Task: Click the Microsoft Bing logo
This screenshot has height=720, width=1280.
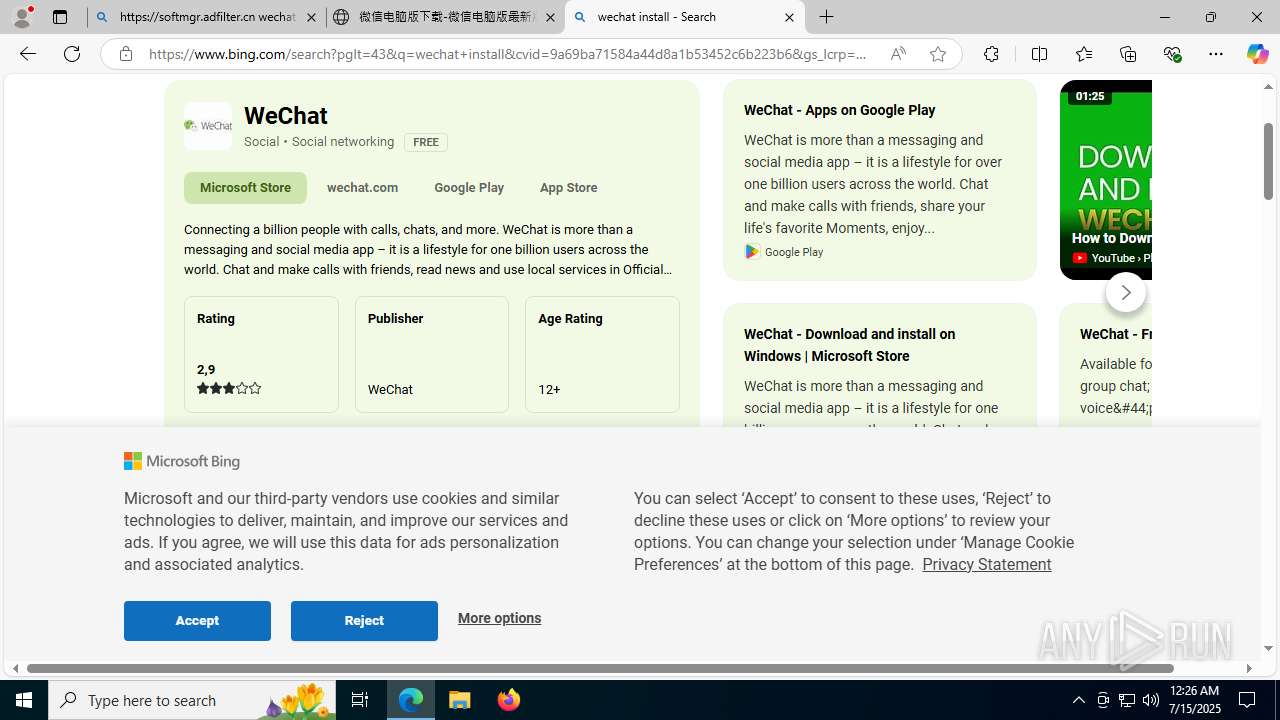Action: click(x=182, y=461)
